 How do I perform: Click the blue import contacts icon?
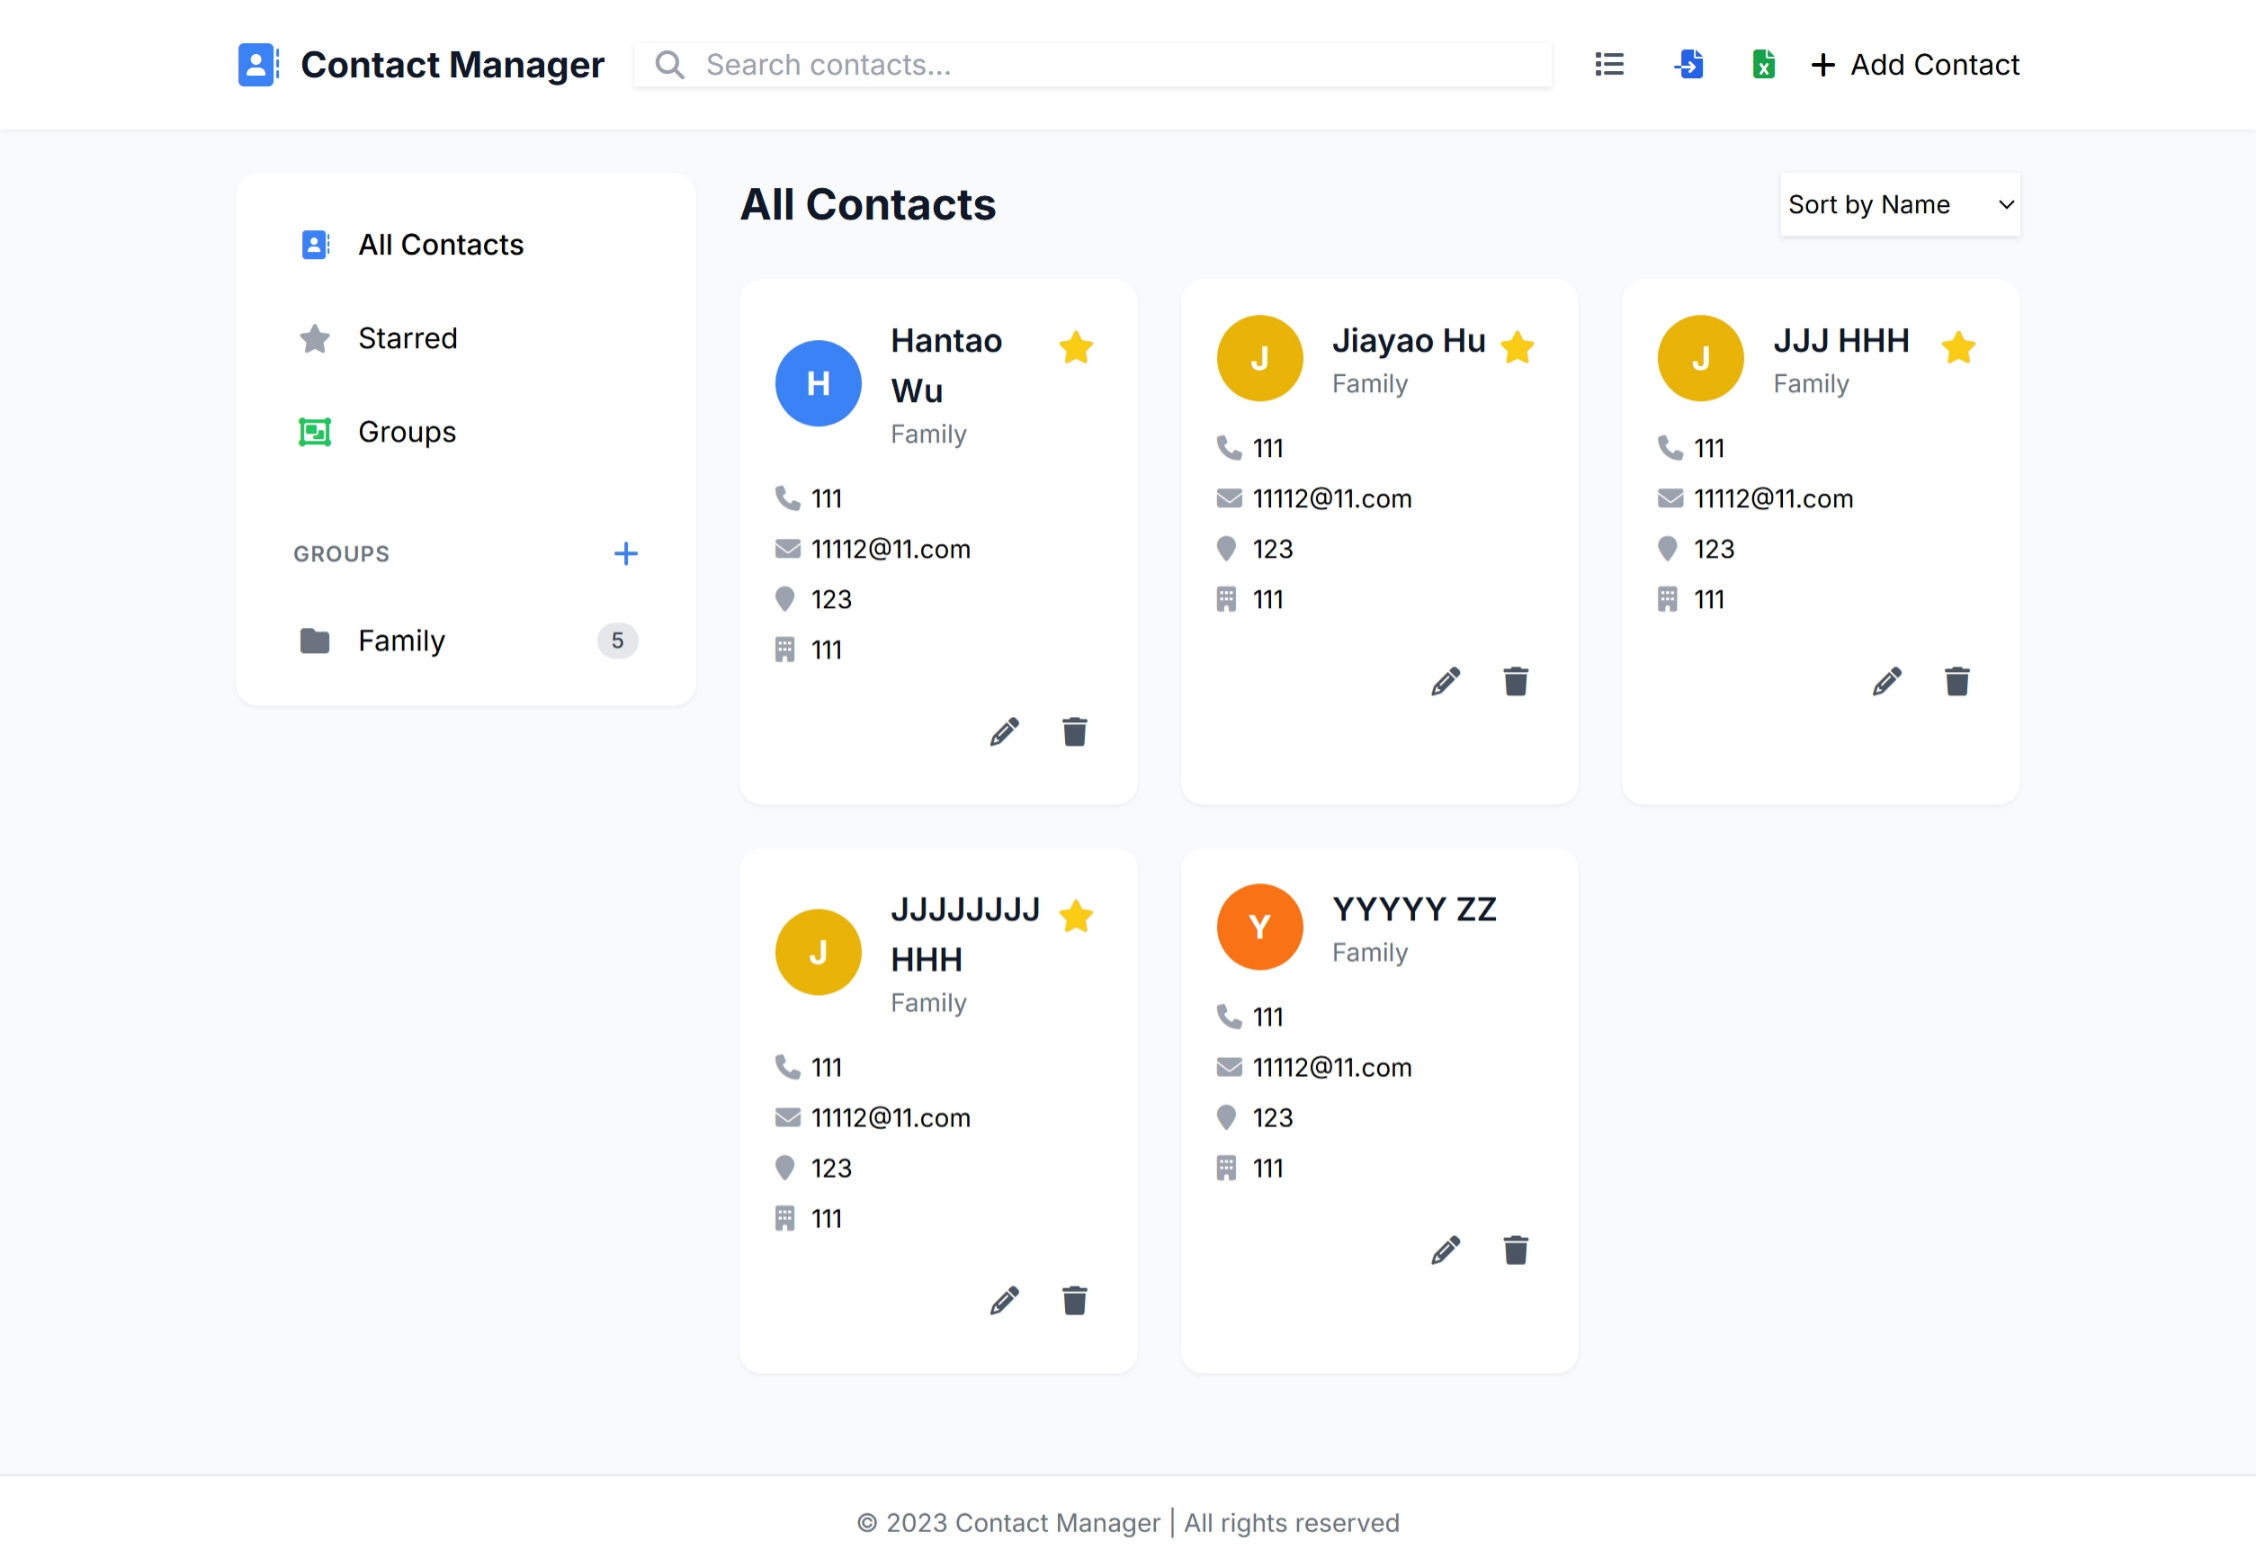click(x=1689, y=65)
